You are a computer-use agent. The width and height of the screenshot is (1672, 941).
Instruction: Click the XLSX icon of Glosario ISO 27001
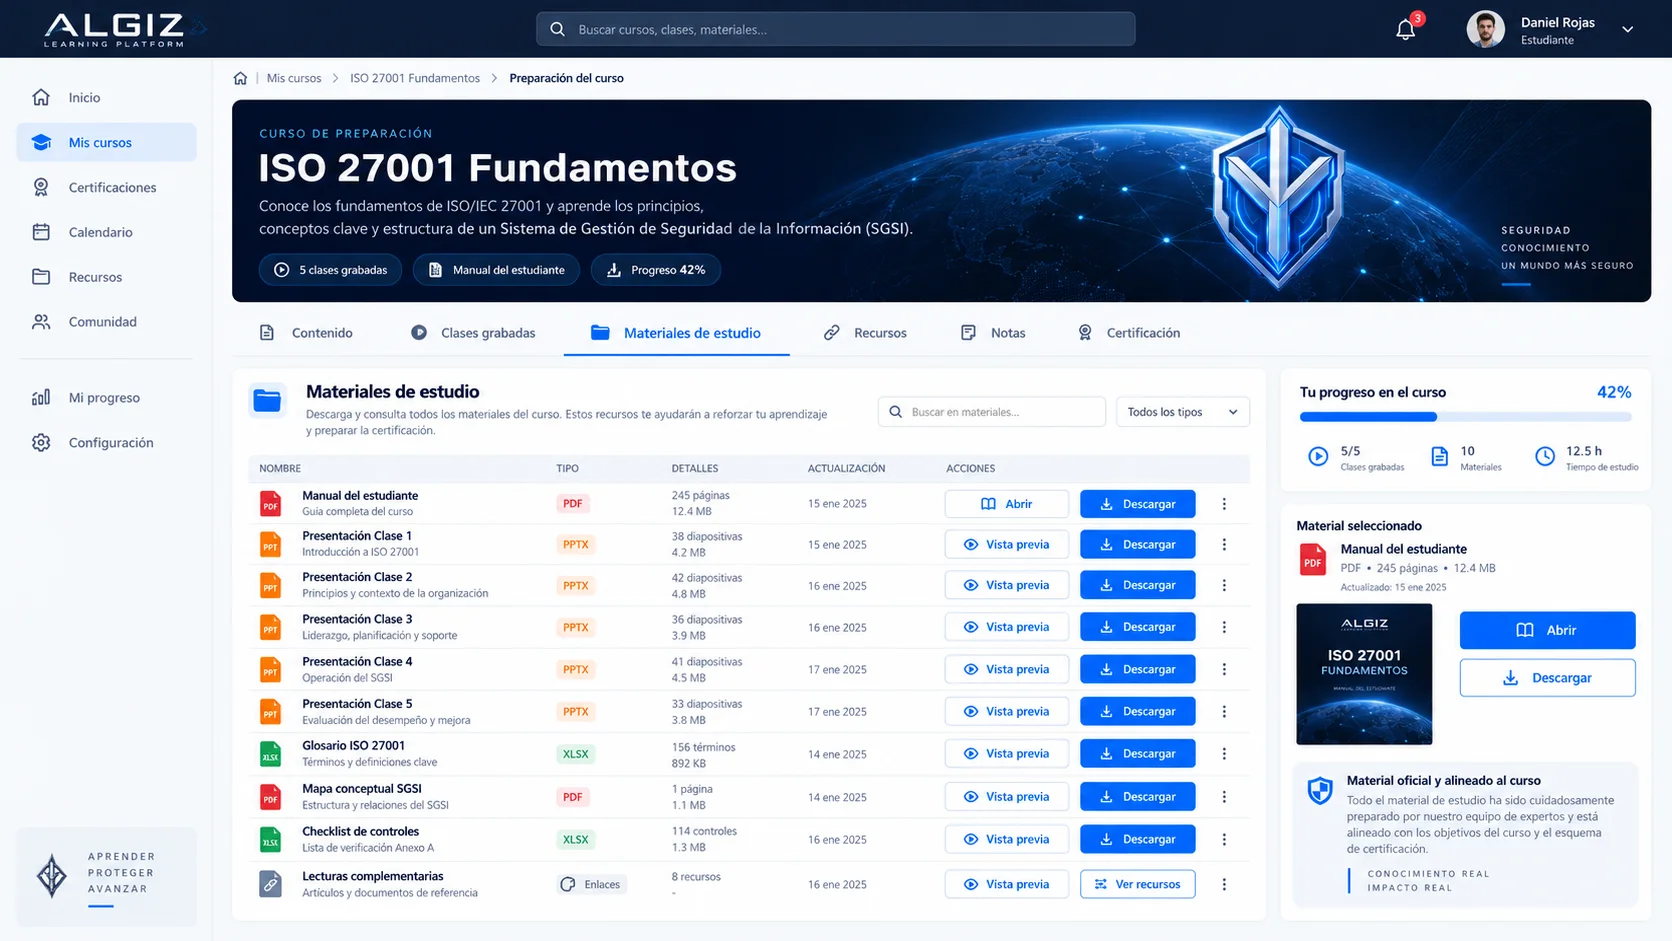(270, 754)
